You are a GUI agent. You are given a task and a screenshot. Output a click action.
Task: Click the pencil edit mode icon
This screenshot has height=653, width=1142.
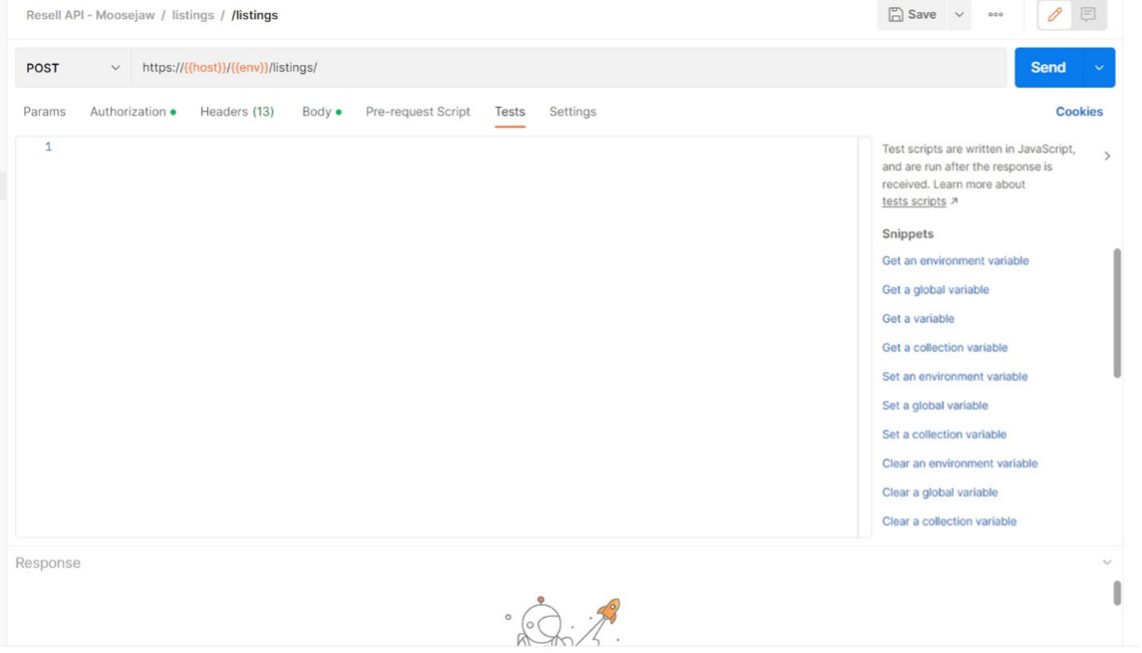(1054, 15)
